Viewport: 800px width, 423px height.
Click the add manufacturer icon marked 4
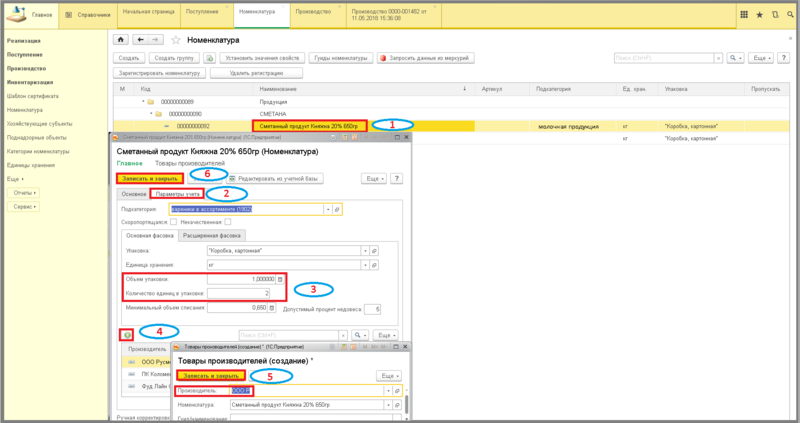click(x=127, y=334)
